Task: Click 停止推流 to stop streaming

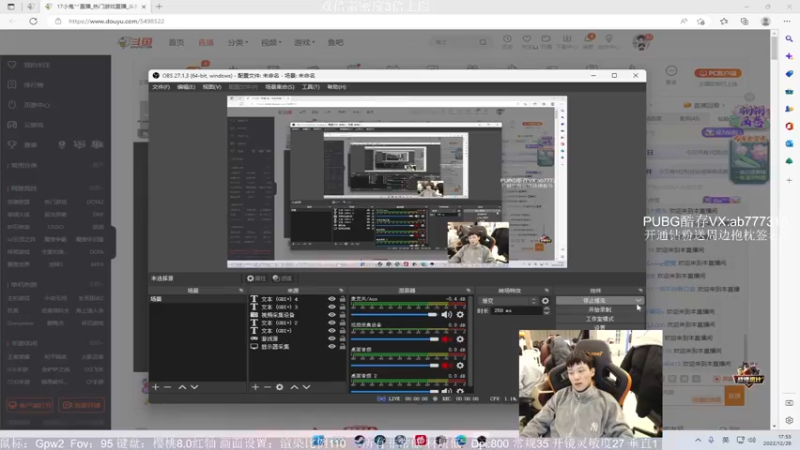Action: 595,301
